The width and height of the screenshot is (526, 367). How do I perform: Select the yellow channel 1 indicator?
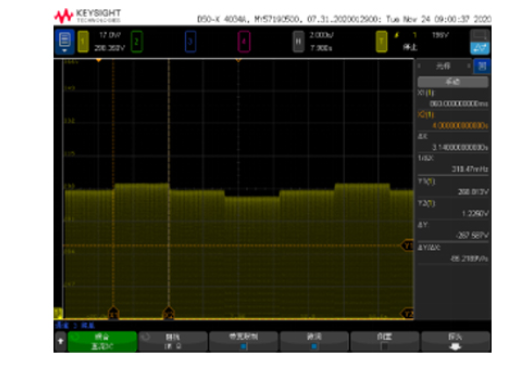tap(83, 42)
